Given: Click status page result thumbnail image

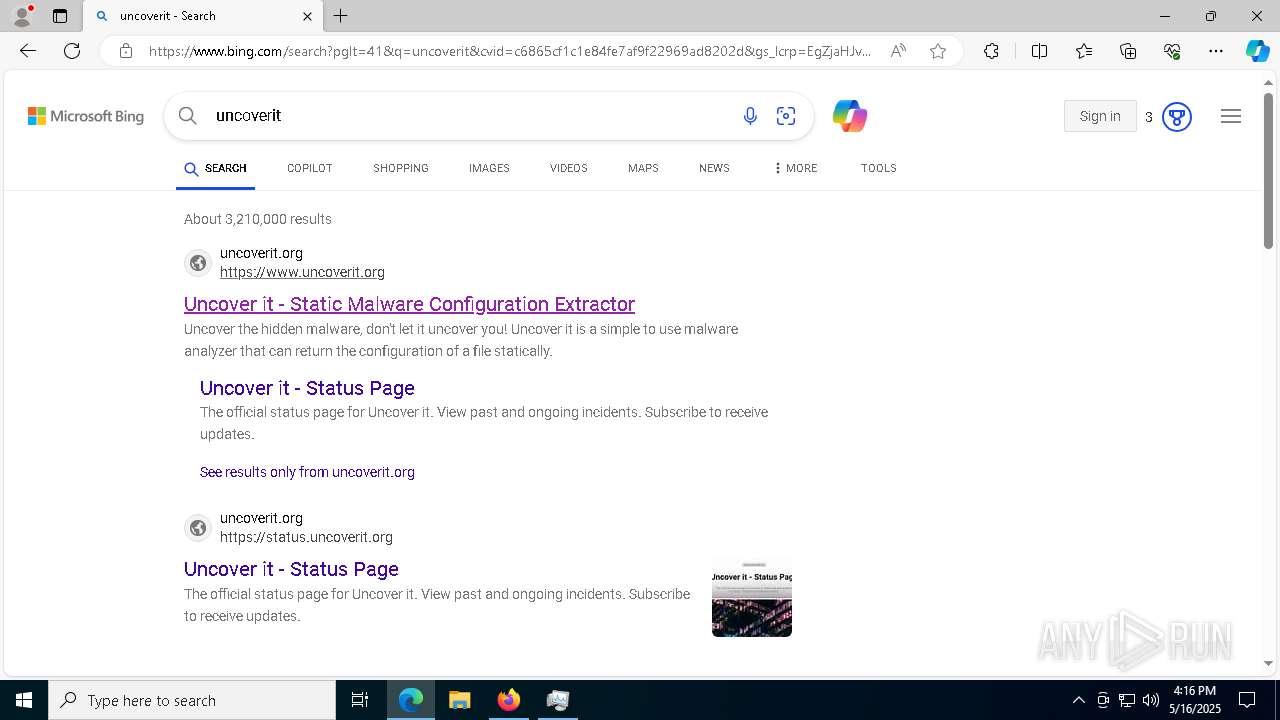Looking at the screenshot, I should tap(752, 598).
